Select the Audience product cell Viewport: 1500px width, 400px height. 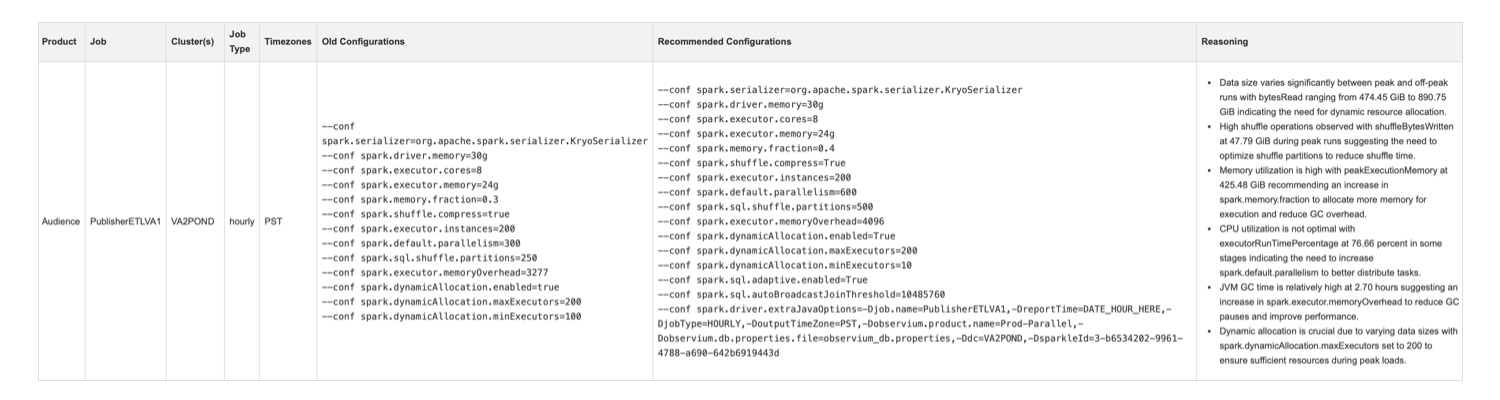coord(61,221)
